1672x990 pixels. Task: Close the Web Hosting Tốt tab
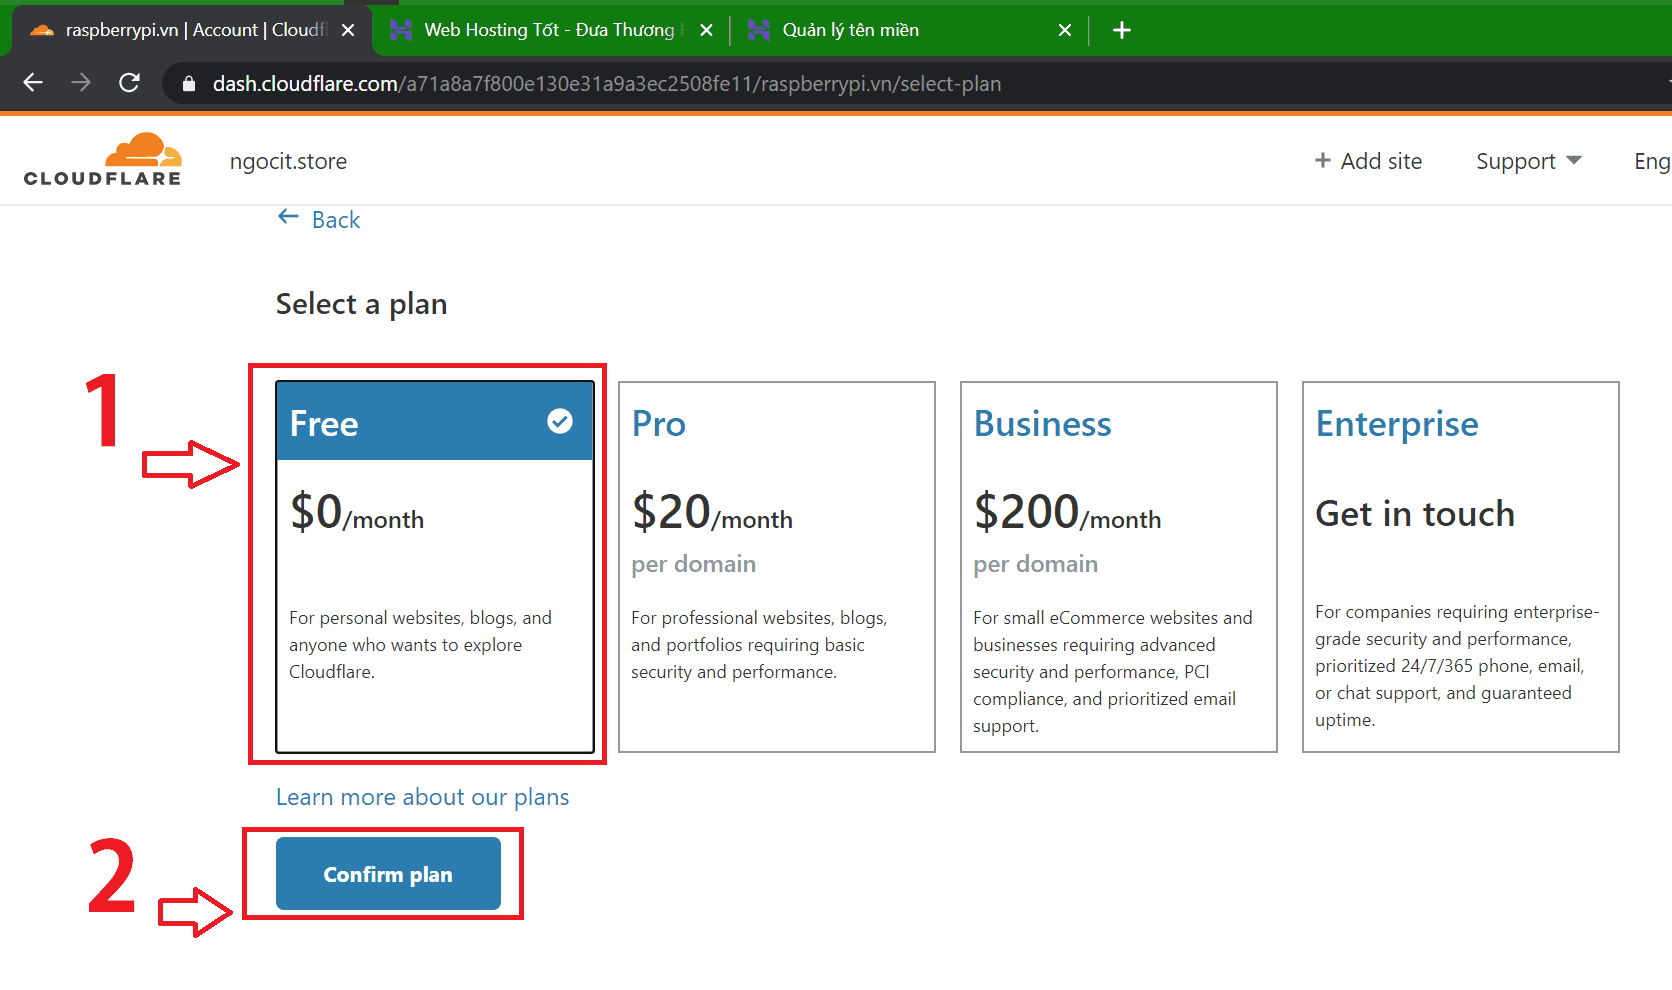(x=706, y=30)
